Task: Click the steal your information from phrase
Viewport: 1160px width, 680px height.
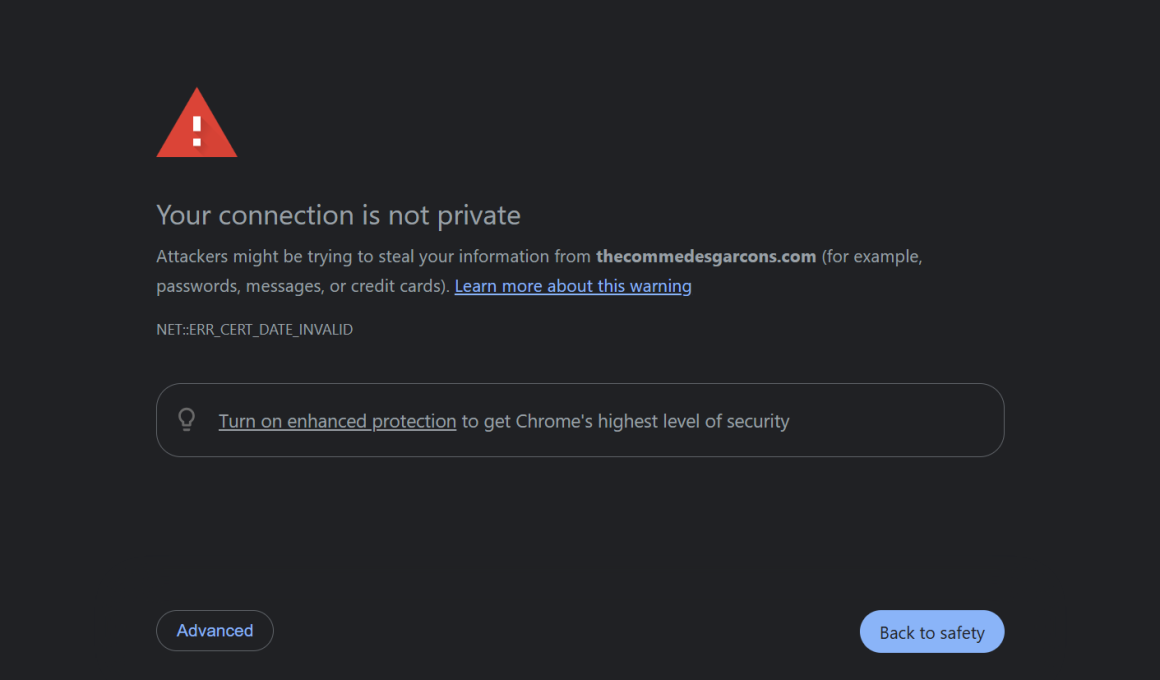Action: point(485,257)
